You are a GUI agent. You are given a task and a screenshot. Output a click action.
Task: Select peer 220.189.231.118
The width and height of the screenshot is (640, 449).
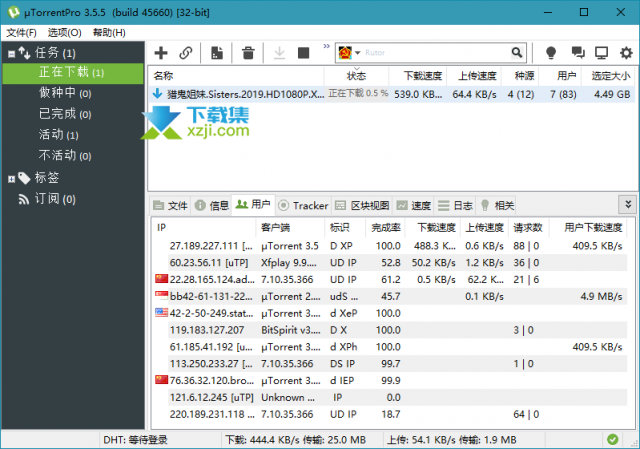coord(390,414)
